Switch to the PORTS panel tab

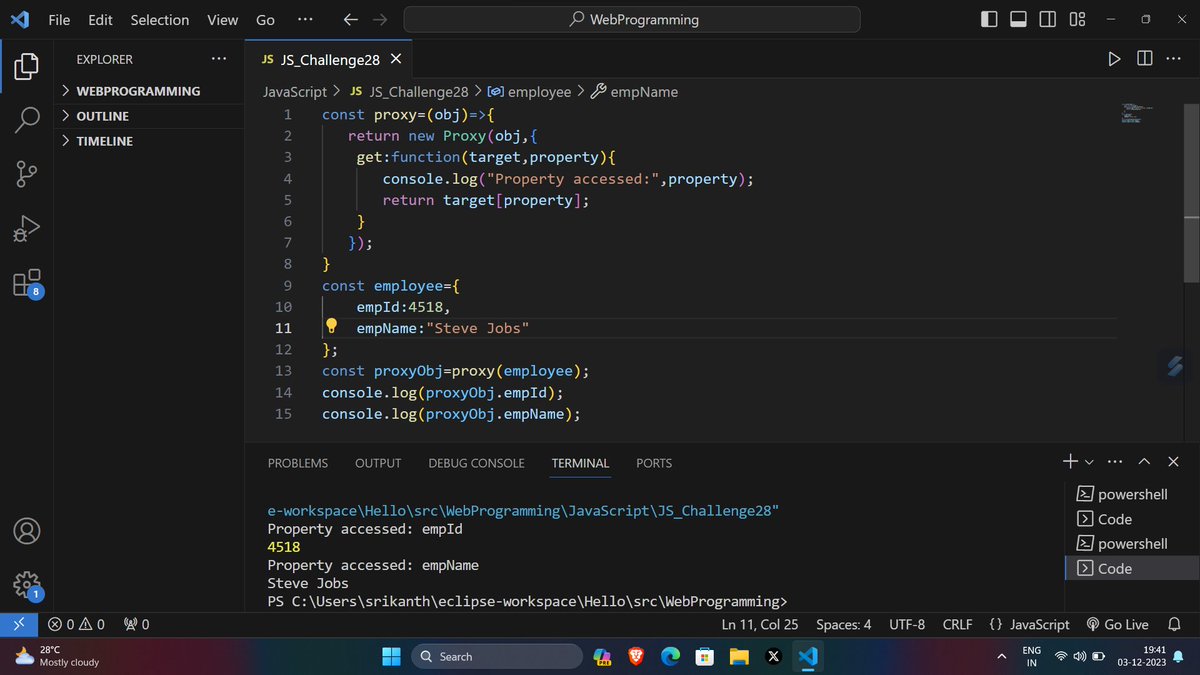[654, 463]
